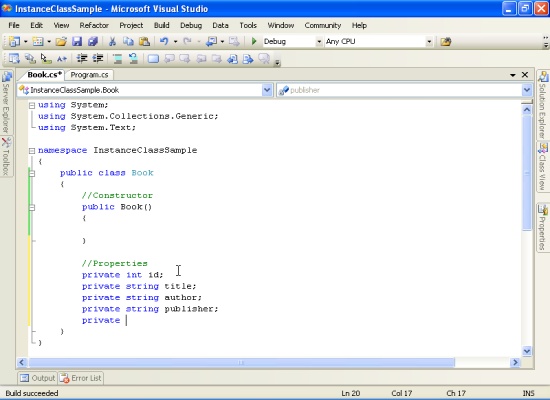Click the Undo arrow icon
Viewport: 550px width, 400px height.
[164, 41]
